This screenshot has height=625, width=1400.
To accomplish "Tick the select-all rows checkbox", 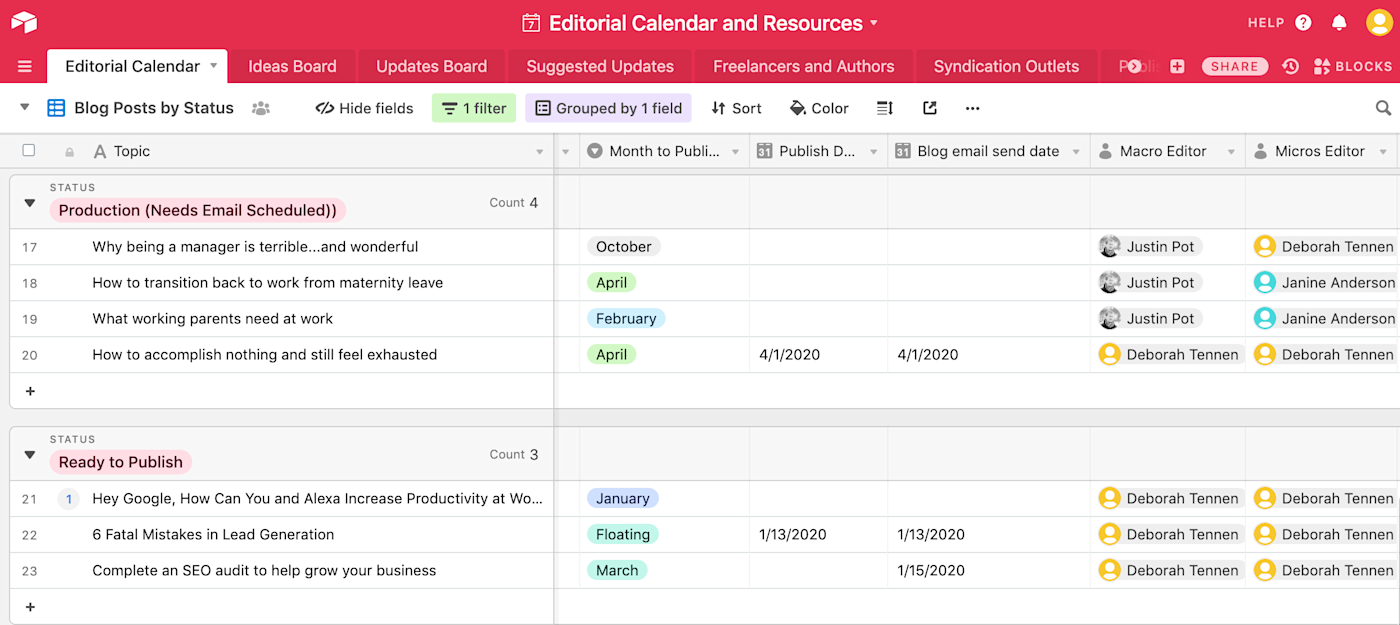I will pyautogui.click(x=29, y=150).
